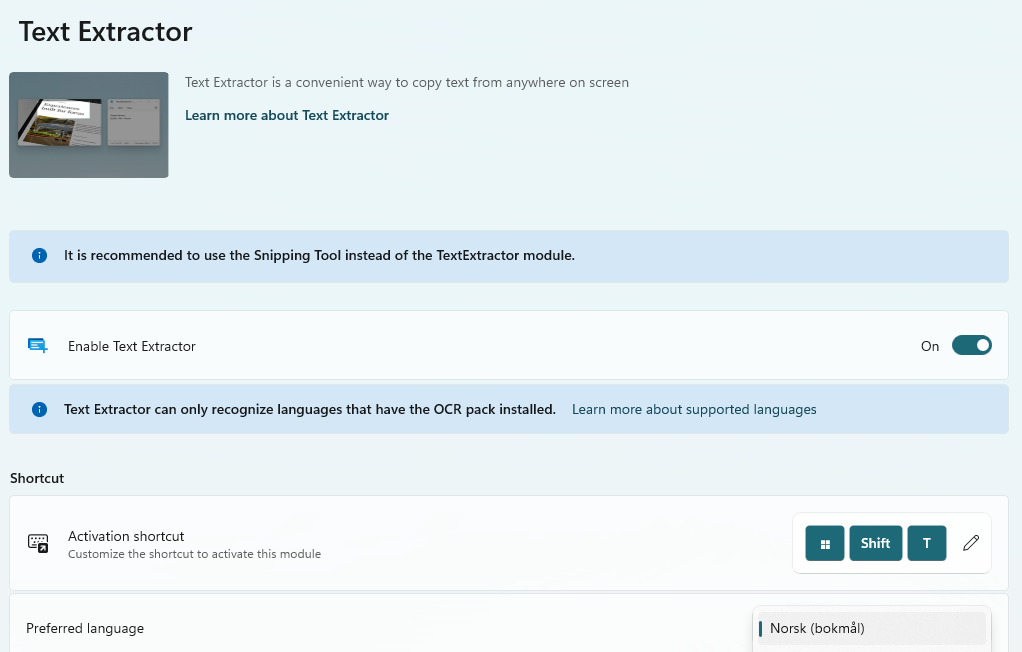
Task: Click the Text Extractor preview thumbnail
Action: point(89,125)
